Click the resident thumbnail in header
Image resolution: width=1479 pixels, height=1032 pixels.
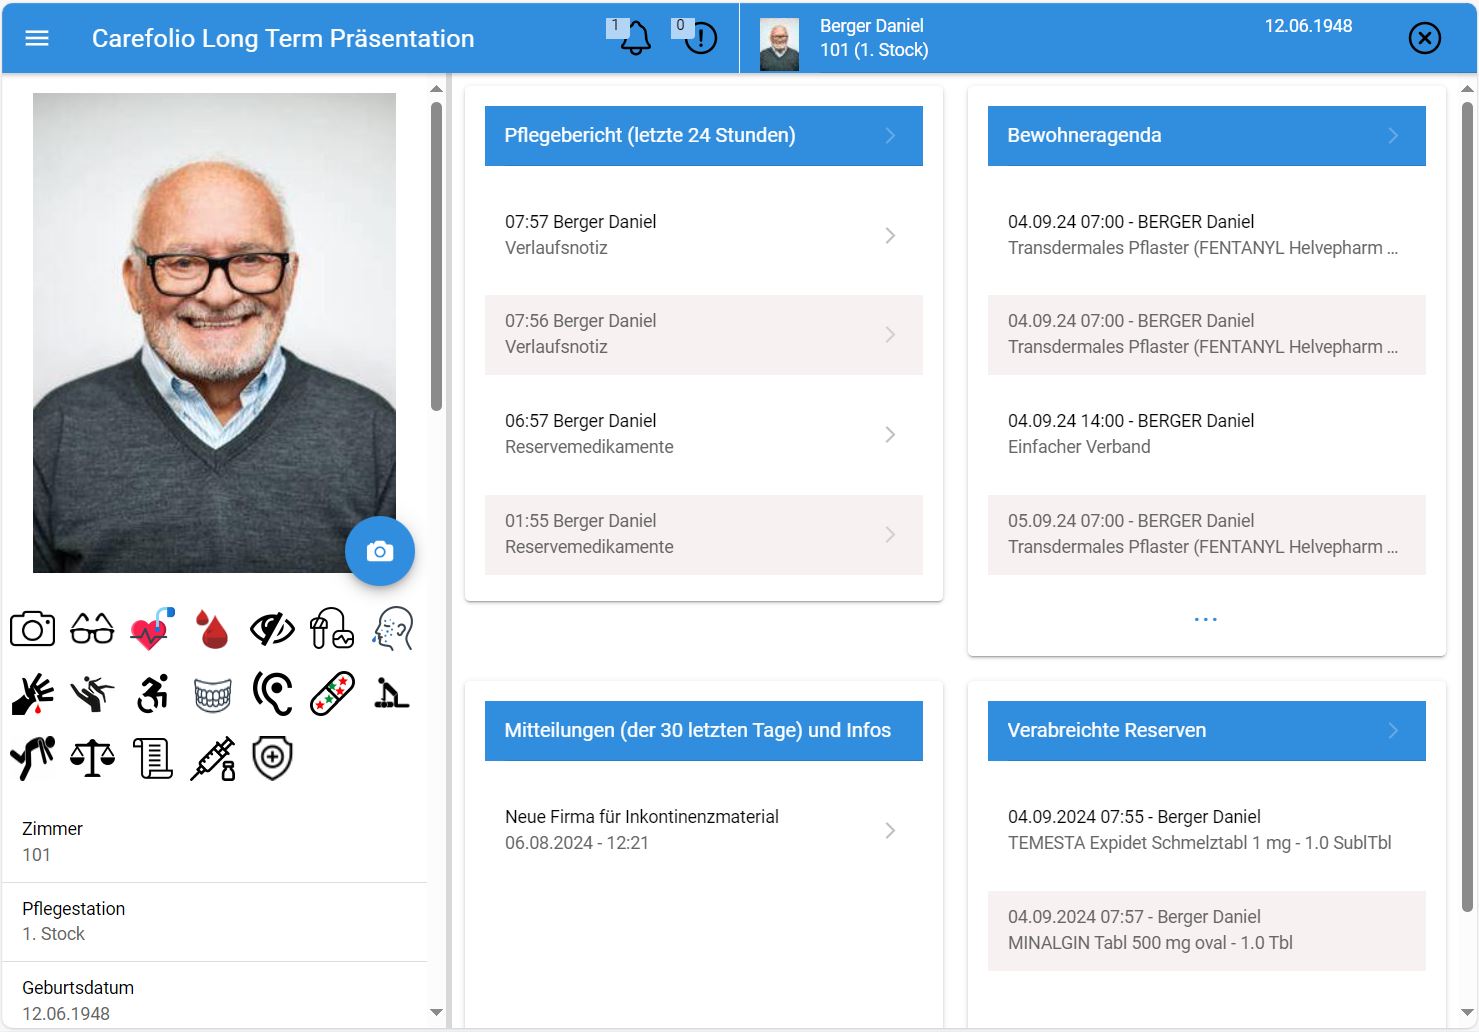(779, 45)
